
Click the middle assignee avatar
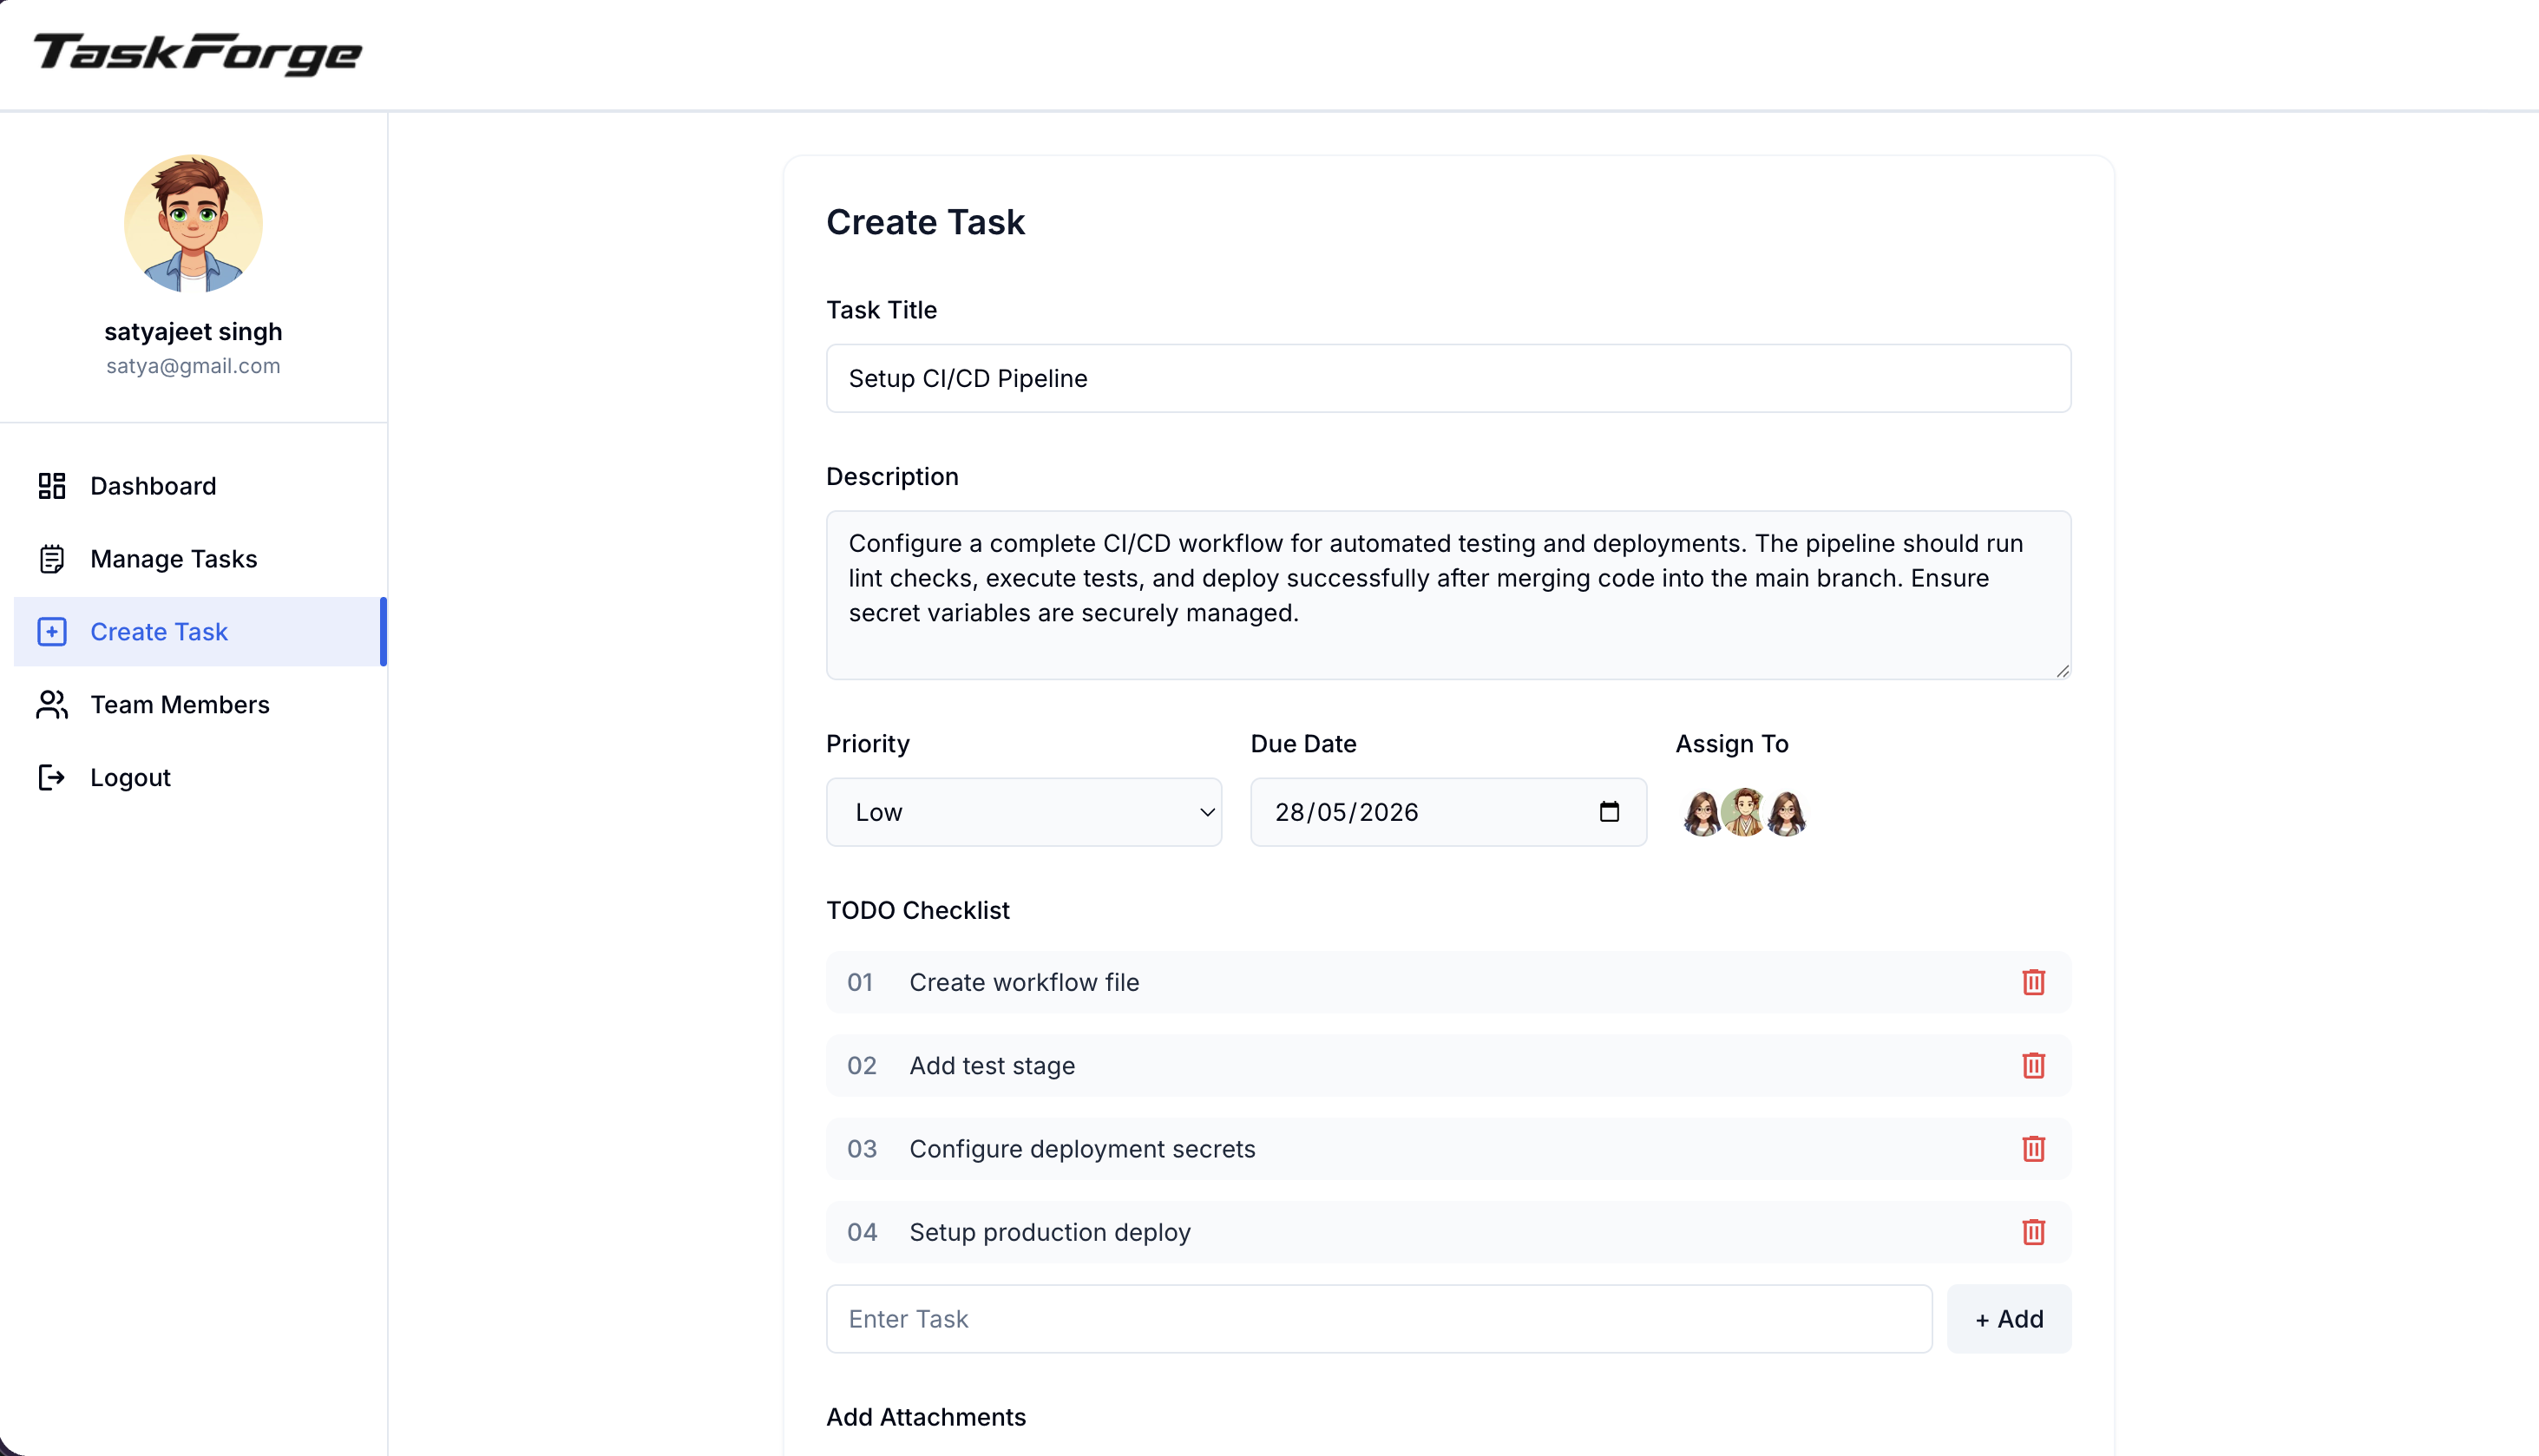point(1744,812)
